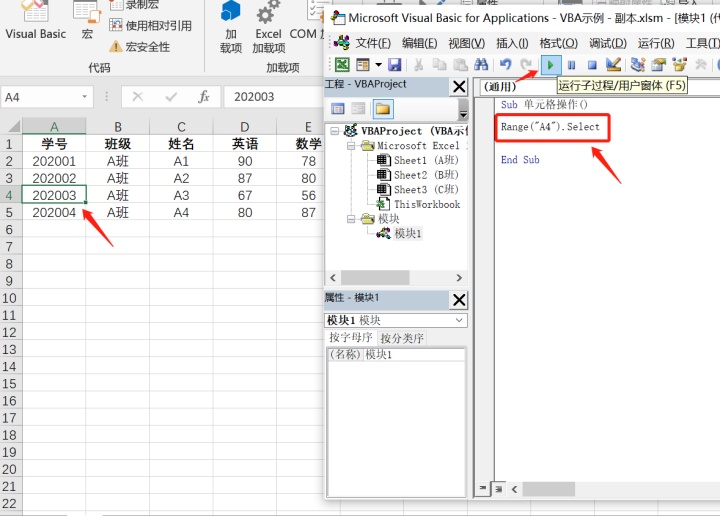720x516 pixels.
Task: Click the formula bar showing 202003
Action: point(274,97)
